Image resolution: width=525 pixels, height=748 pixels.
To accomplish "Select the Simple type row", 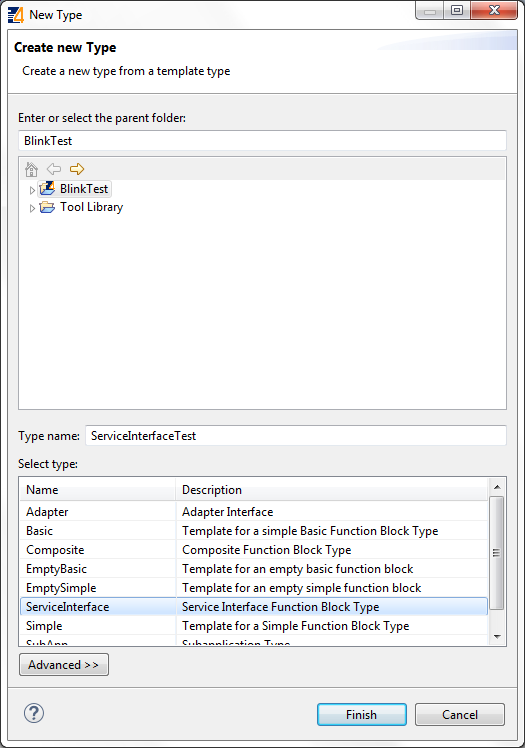I will click(x=254, y=626).
